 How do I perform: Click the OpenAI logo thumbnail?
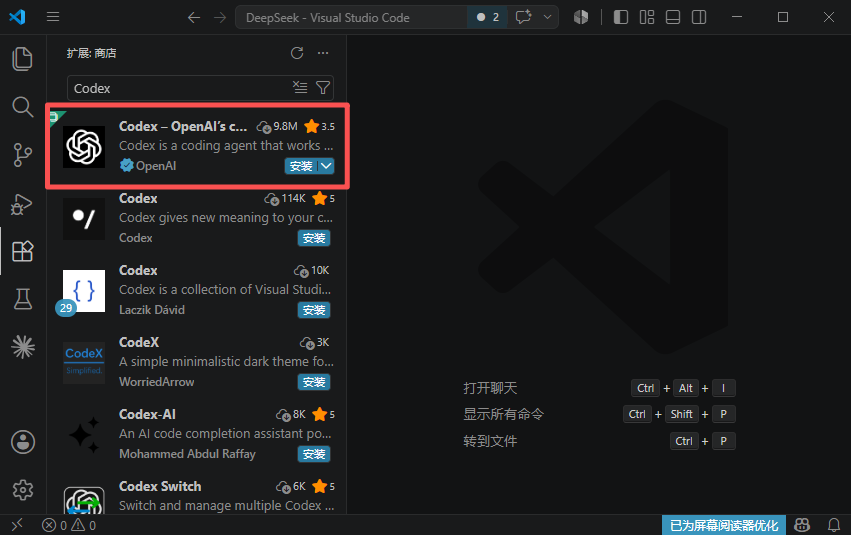pos(84,147)
